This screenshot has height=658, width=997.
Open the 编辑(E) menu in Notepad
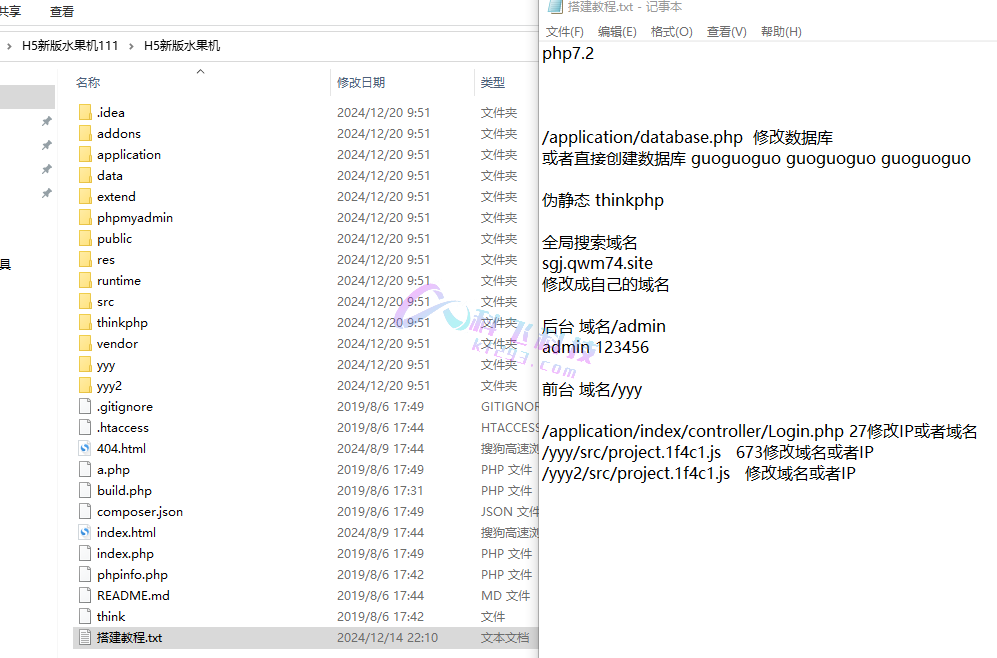617,32
